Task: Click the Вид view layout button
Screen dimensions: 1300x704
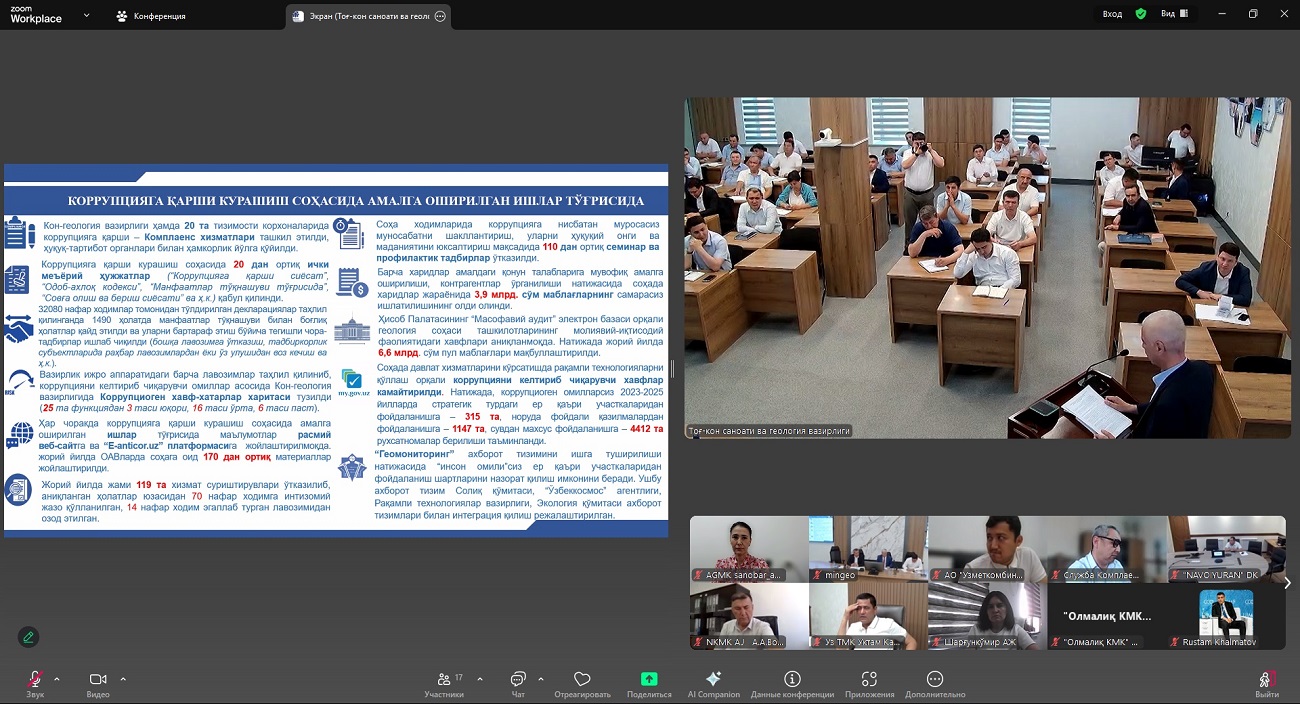Action: point(1174,14)
